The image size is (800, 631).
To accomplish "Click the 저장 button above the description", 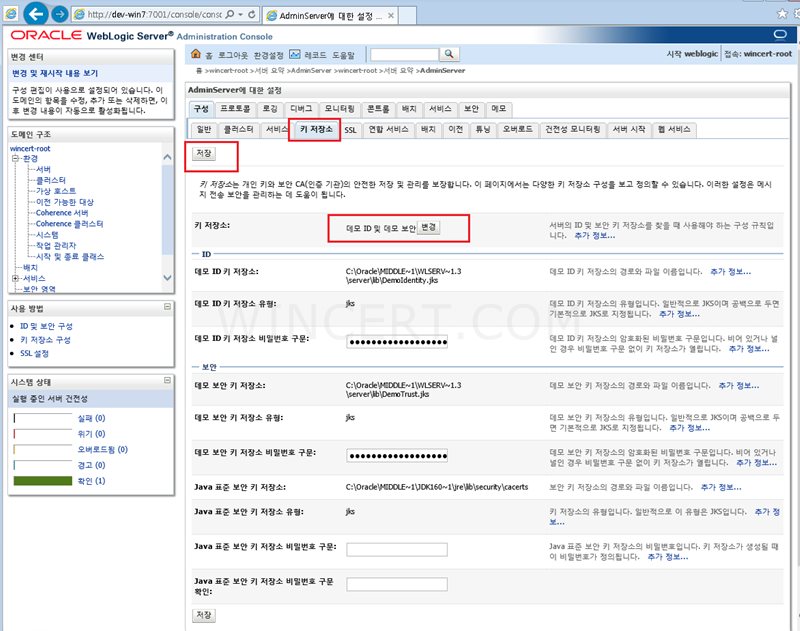I will [x=204, y=154].
